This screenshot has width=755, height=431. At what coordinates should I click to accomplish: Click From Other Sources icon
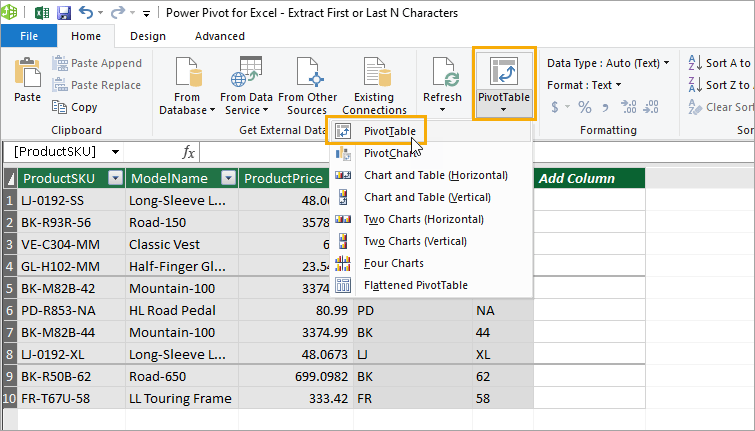point(308,71)
